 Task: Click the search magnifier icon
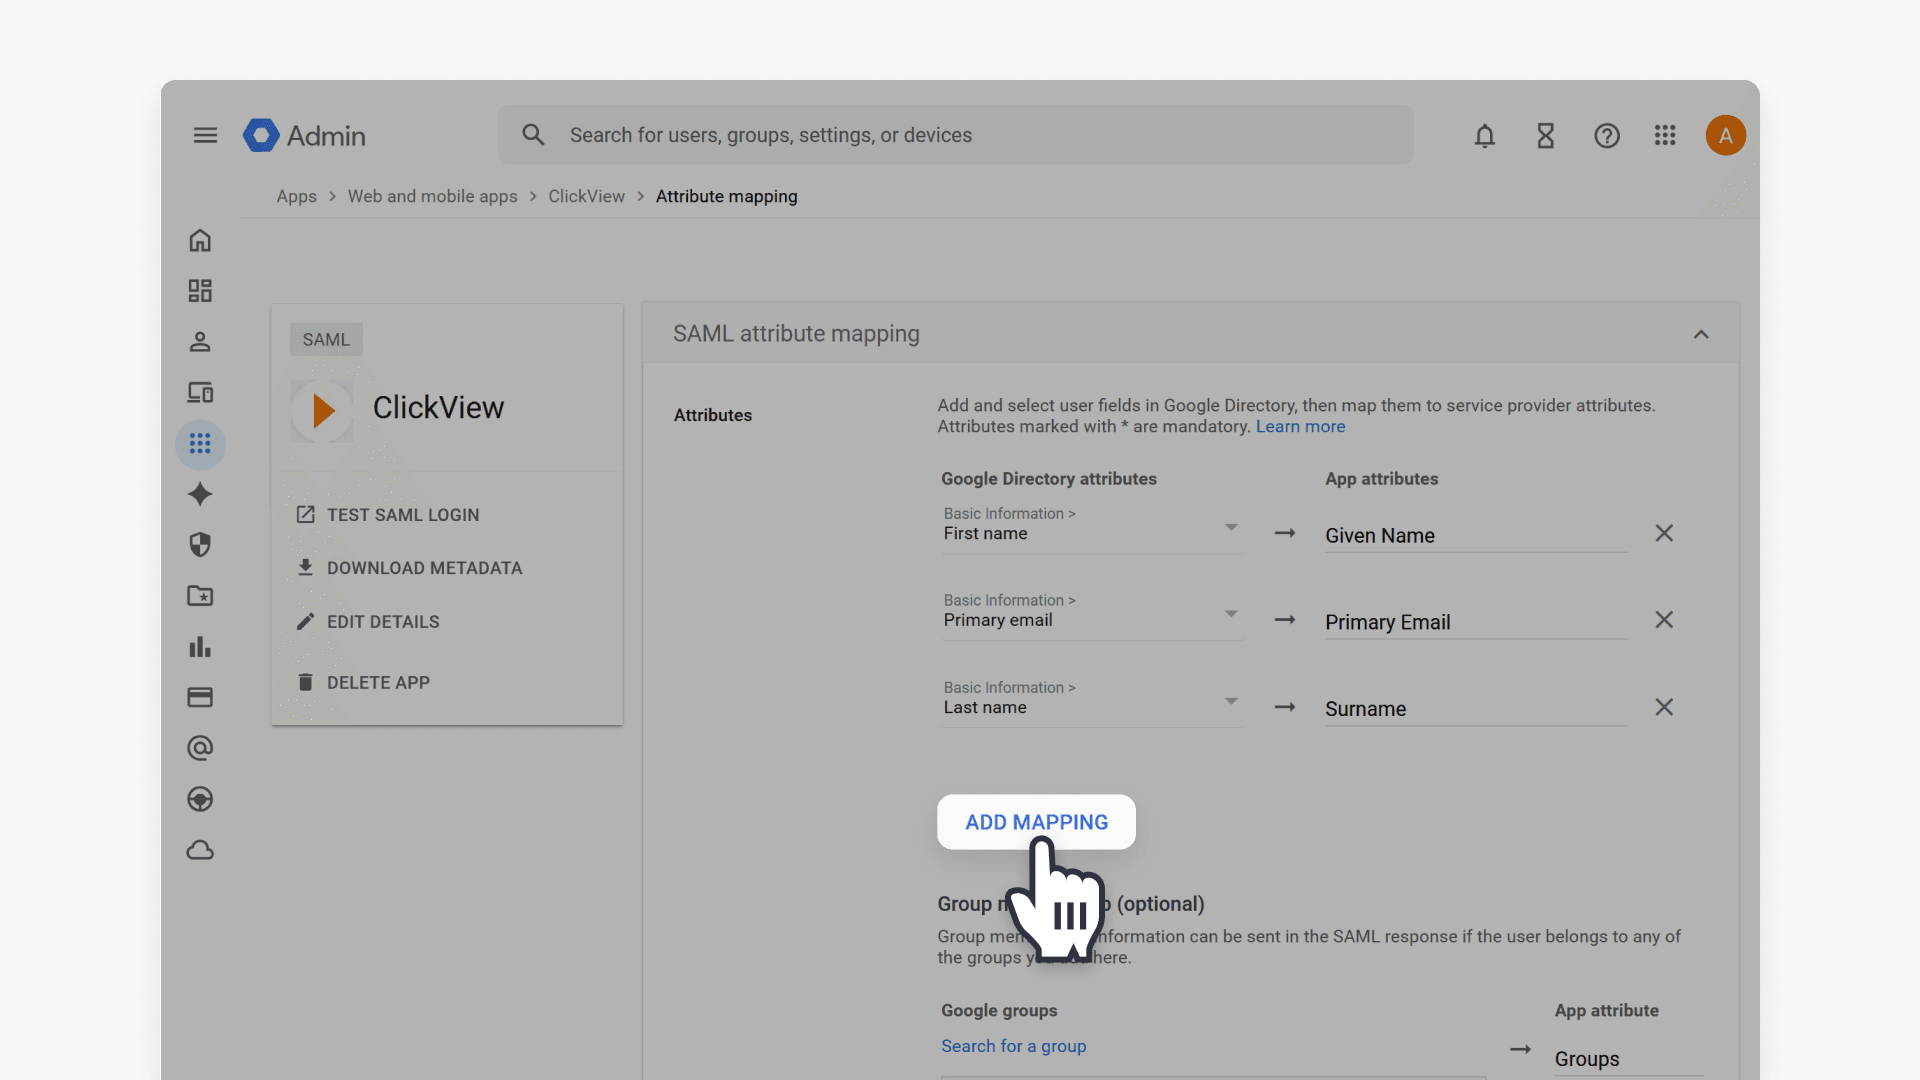pos(533,135)
